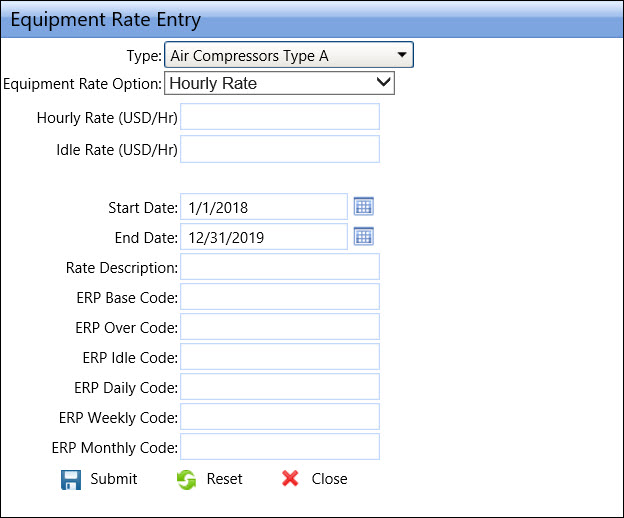Click into the Idle Rate (USD/Hr) field
This screenshot has height=518, width=624.
(280, 150)
